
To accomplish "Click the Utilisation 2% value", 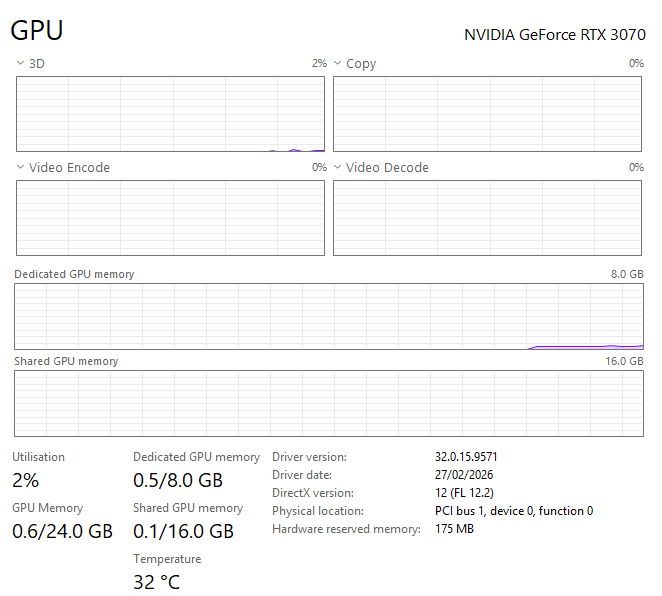I will [x=25, y=479].
